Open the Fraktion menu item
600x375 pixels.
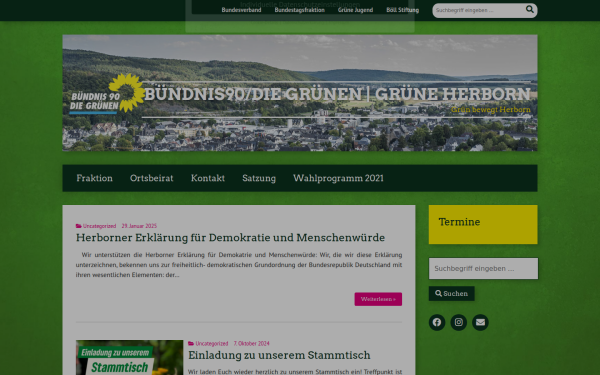click(x=95, y=178)
